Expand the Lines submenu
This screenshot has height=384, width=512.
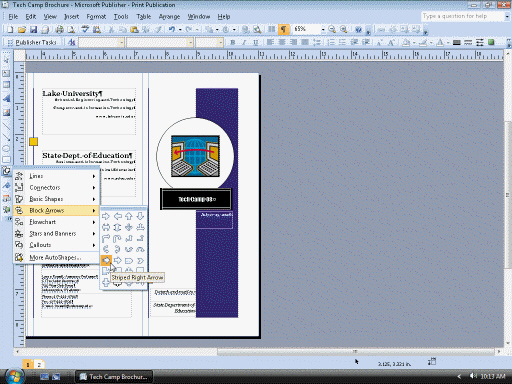tap(56, 176)
